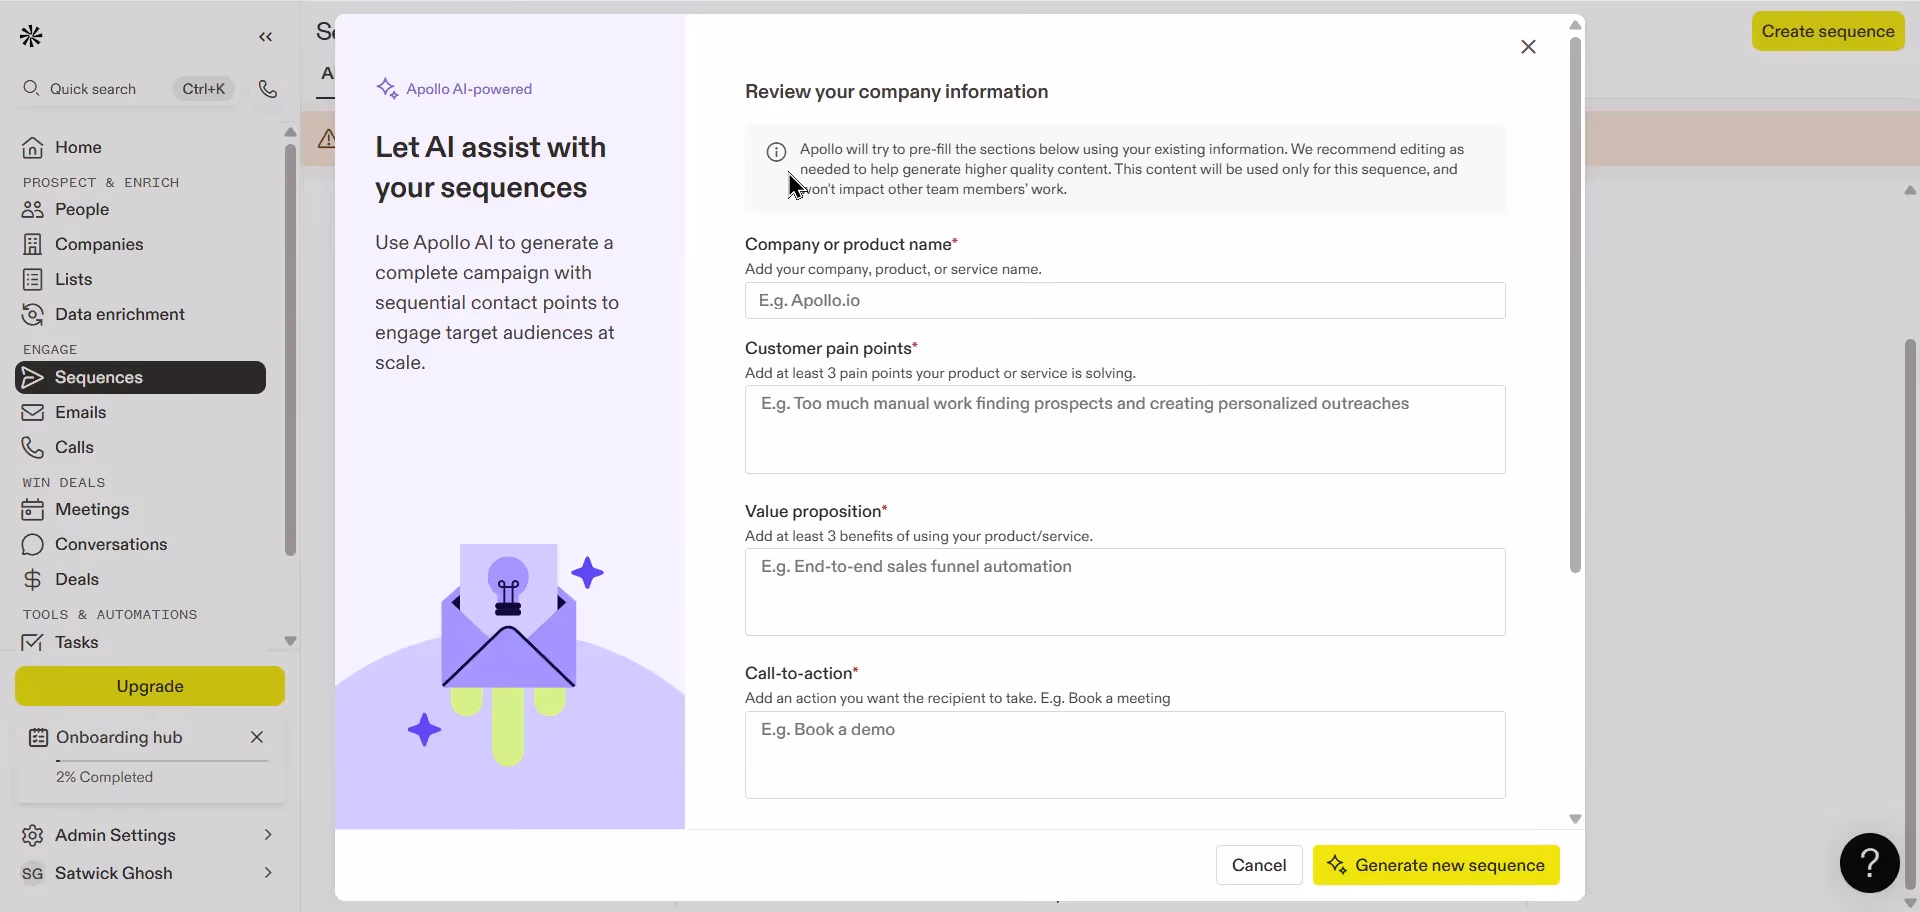Click the Cancel button
This screenshot has width=1920, height=912.
click(x=1259, y=866)
